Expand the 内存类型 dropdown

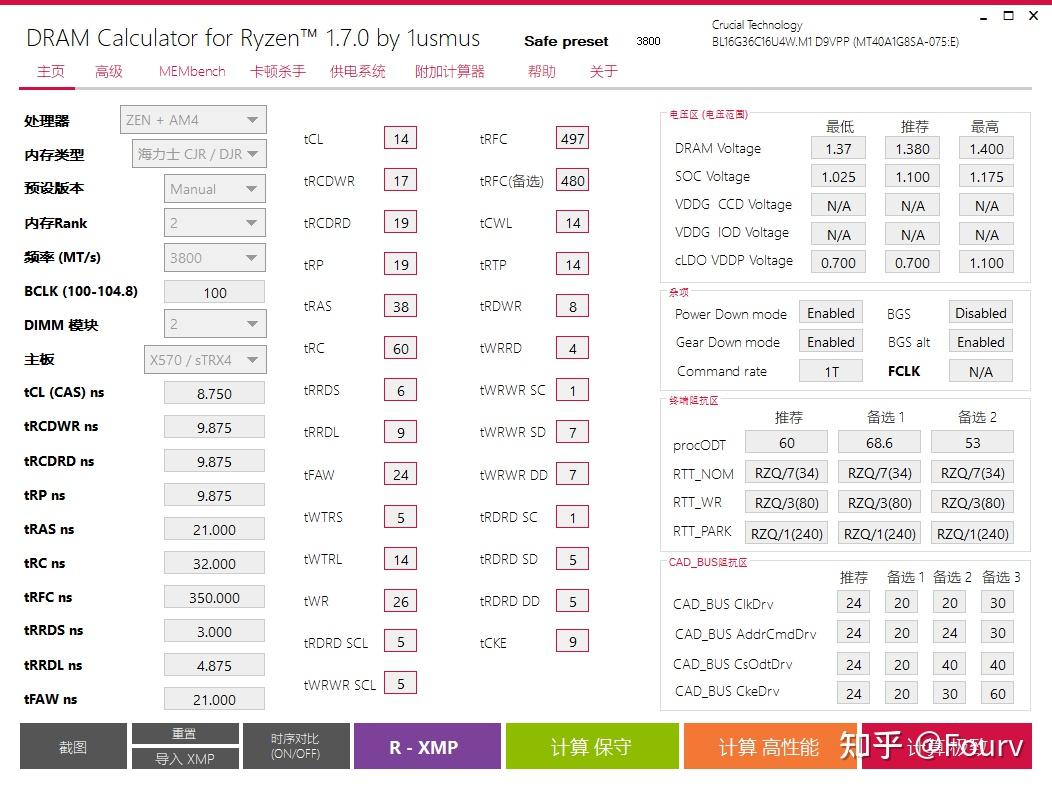tap(199, 154)
